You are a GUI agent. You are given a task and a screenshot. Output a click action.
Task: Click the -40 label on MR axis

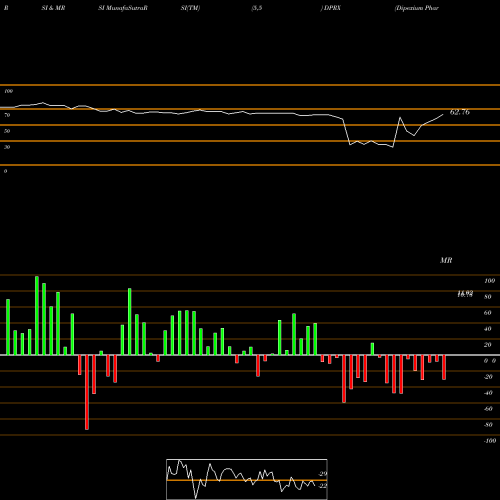(x=488, y=393)
